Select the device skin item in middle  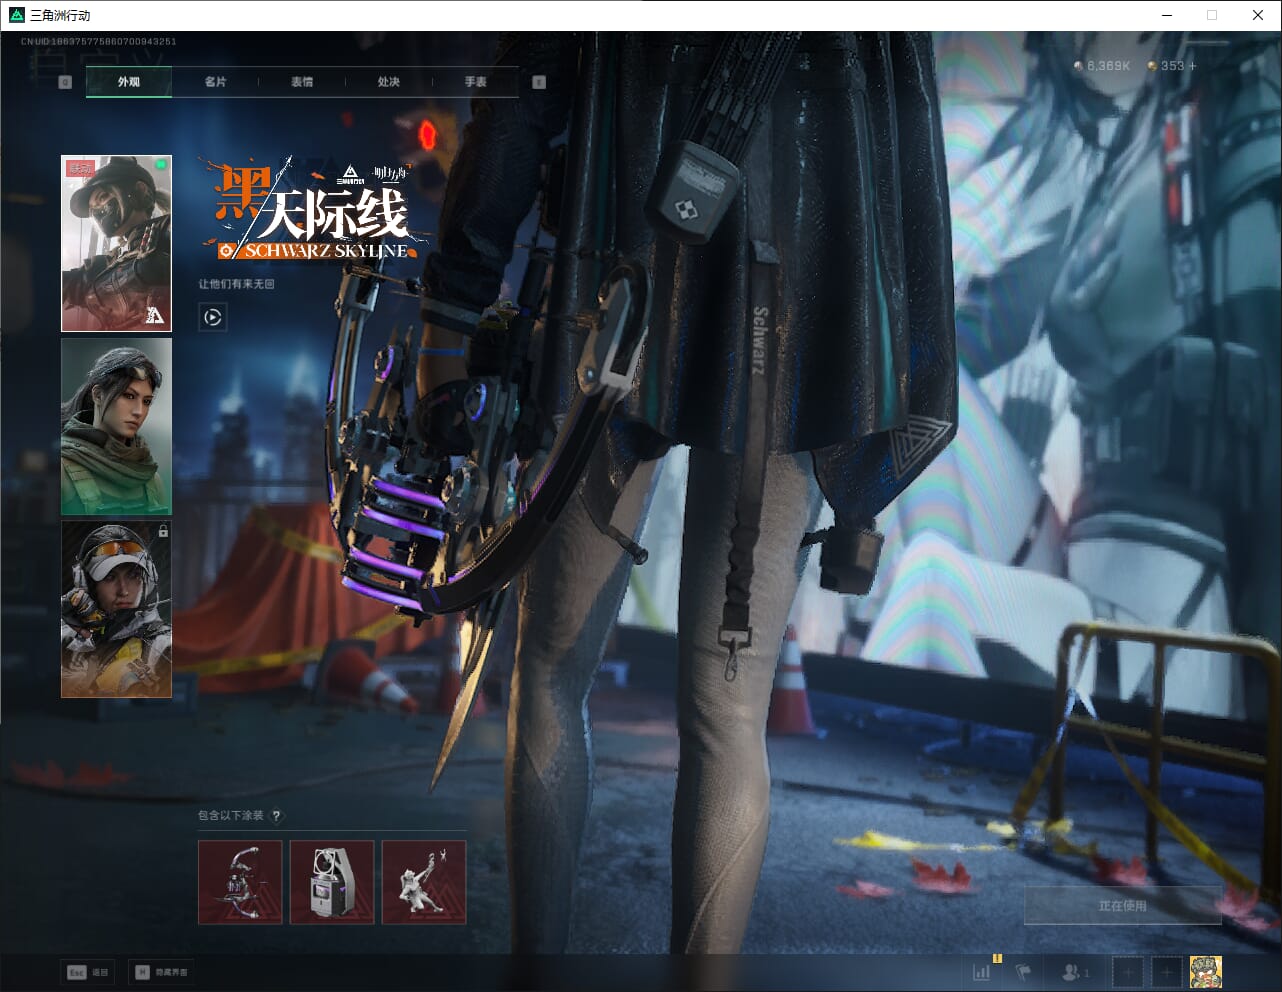coord(332,882)
